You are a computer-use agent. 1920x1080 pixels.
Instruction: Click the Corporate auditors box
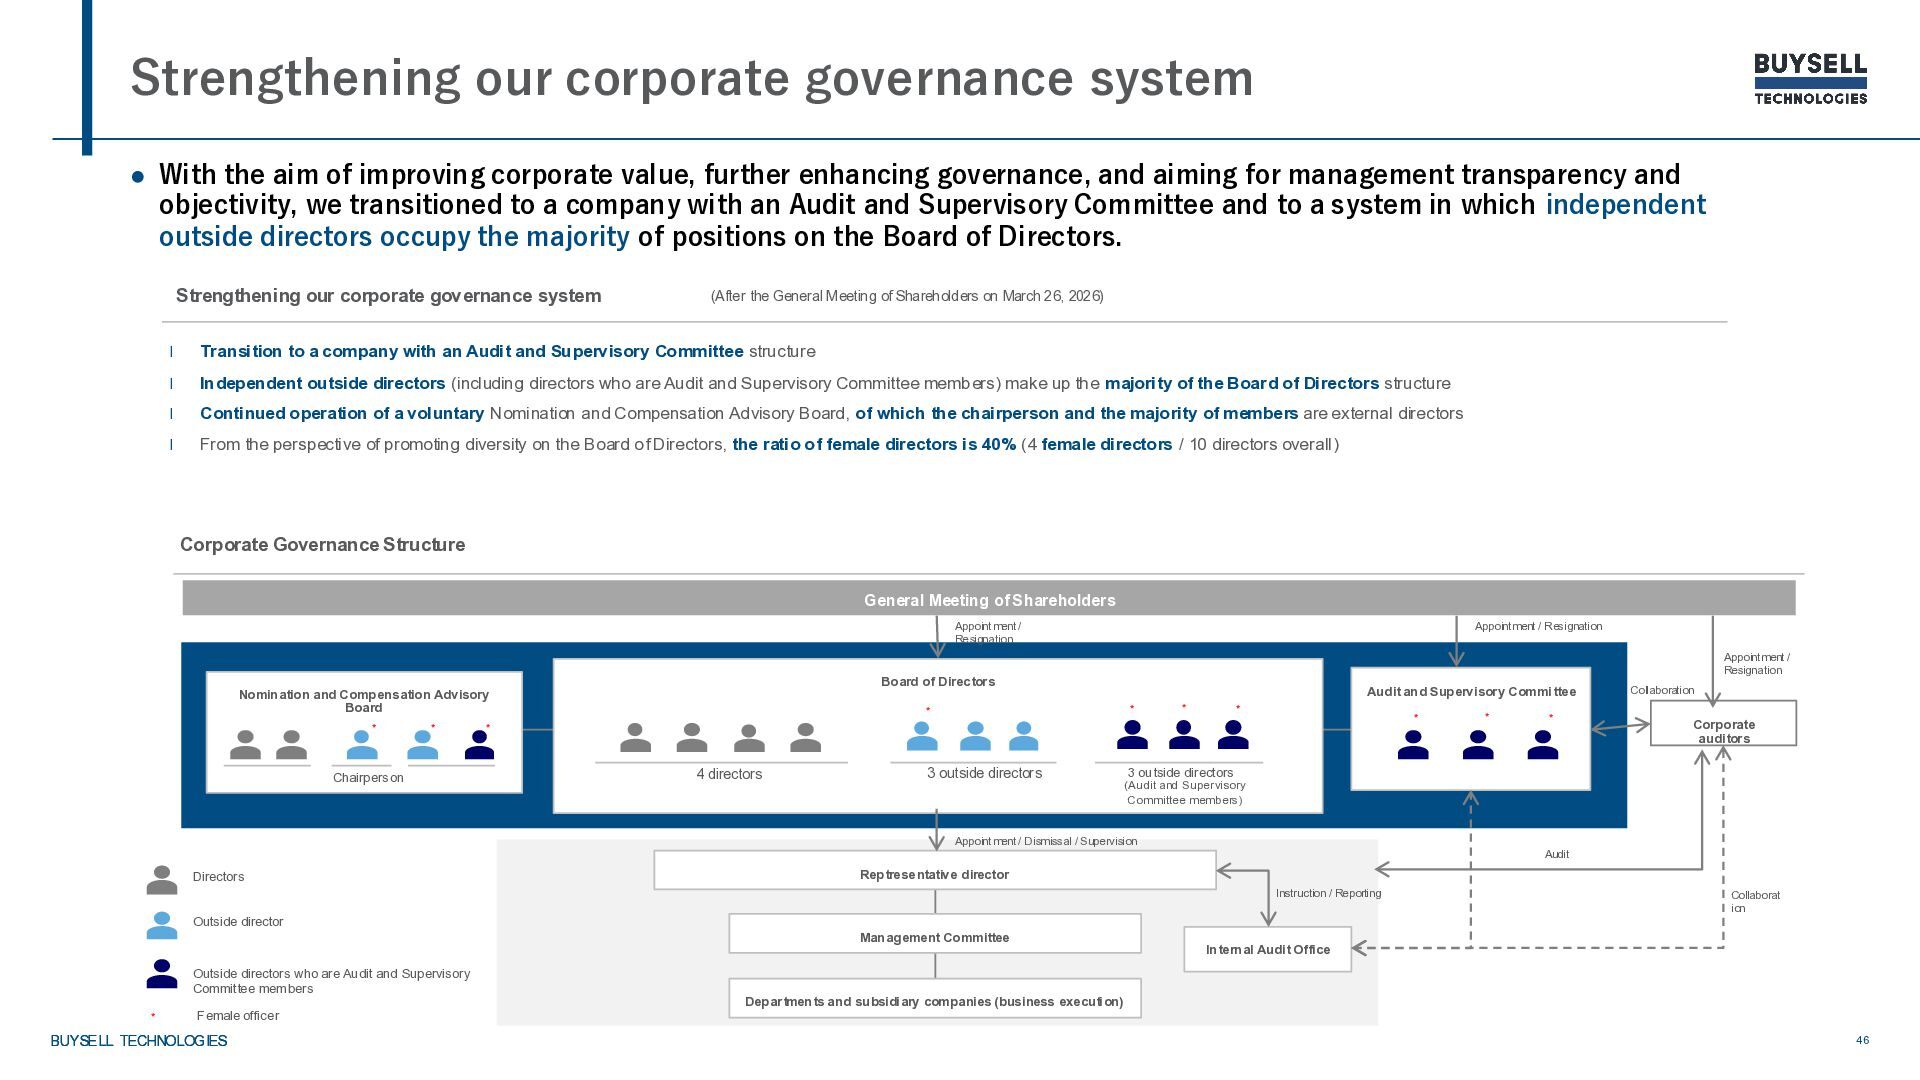(x=1723, y=724)
